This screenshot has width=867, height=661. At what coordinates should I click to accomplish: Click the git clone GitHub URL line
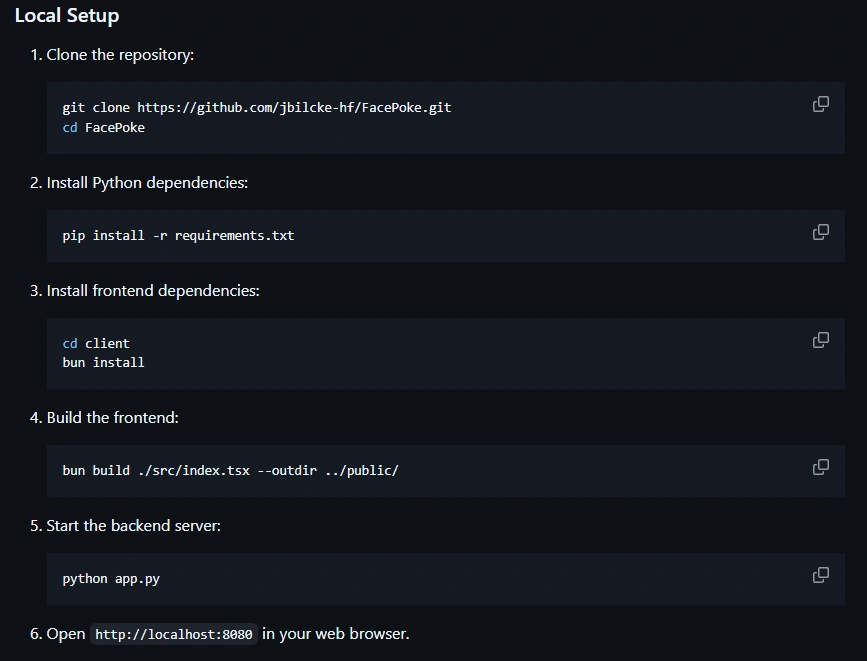point(257,107)
